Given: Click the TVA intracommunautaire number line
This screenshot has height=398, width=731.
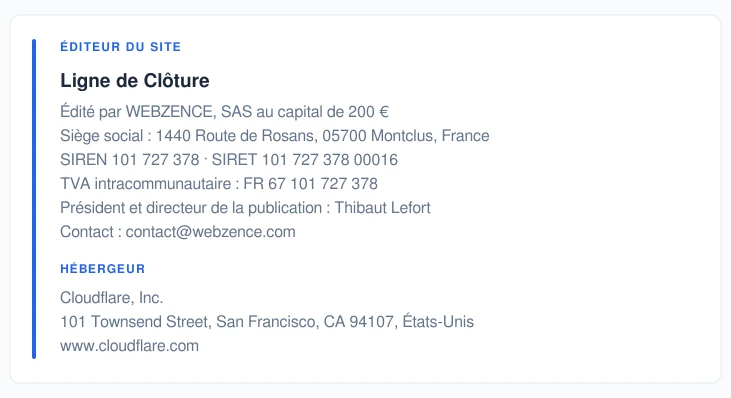Looking at the screenshot, I should 219,184.
